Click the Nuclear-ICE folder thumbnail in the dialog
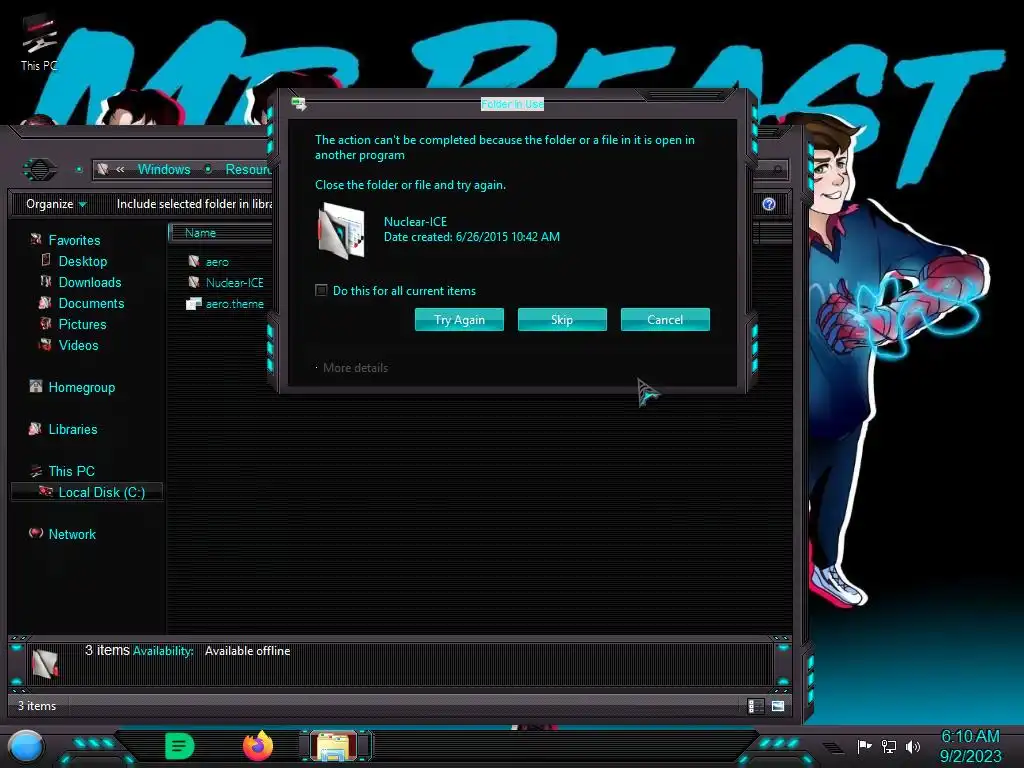The image size is (1024, 768). 341,230
